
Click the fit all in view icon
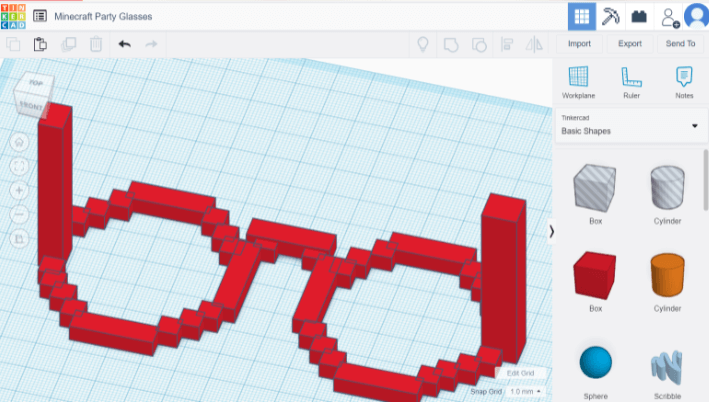pyautogui.click(x=19, y=166)
